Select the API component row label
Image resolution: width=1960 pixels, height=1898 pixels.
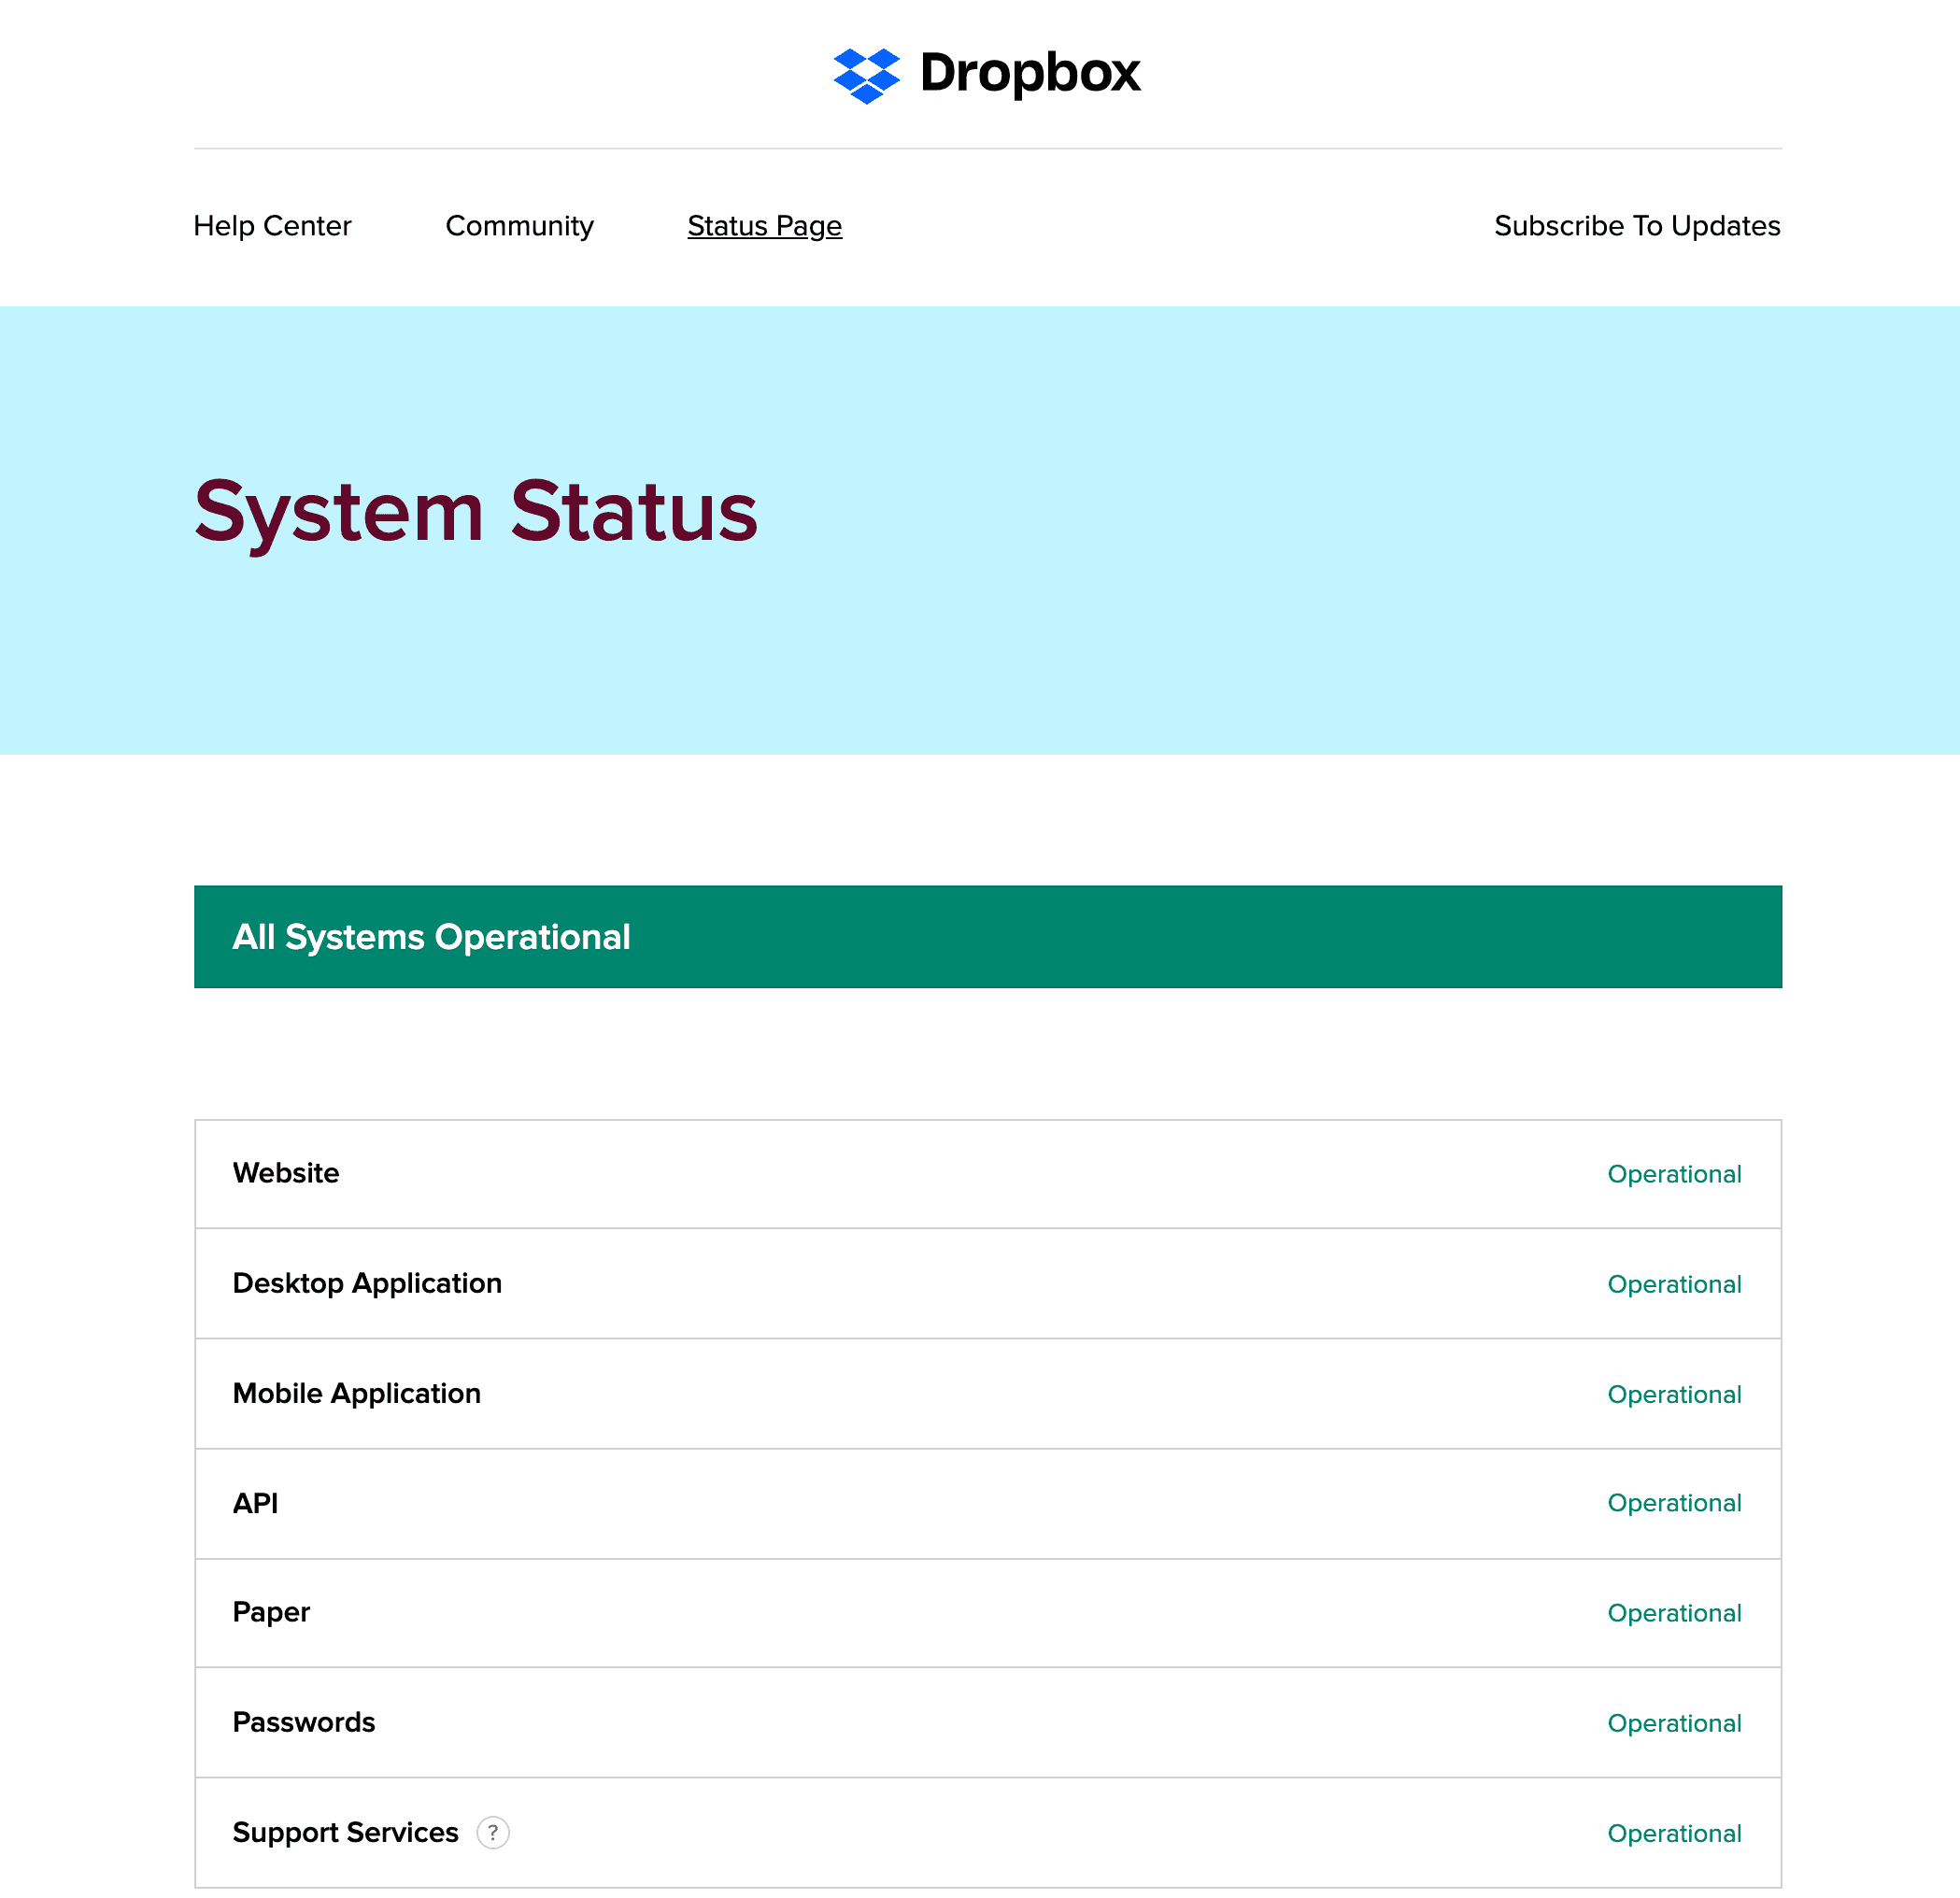click(x=255, y=1503)
